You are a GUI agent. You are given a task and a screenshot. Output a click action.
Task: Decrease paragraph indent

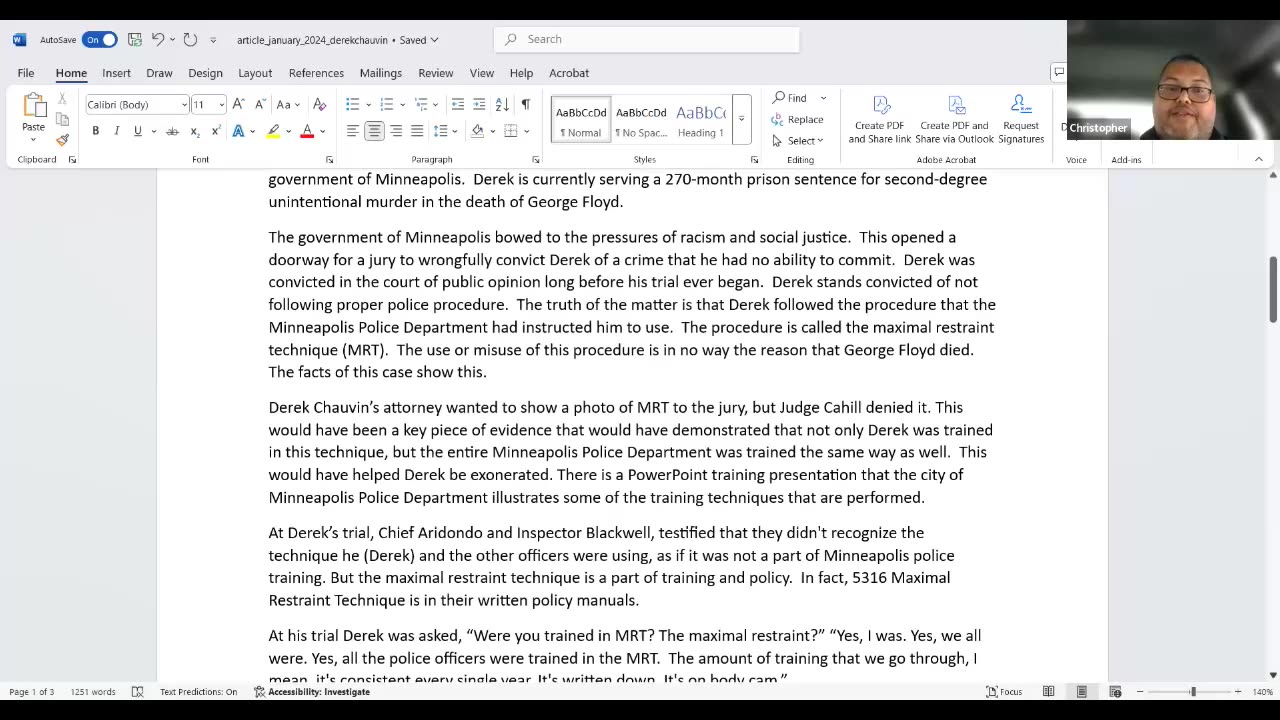pyautogui.click(x=457, y=104)
